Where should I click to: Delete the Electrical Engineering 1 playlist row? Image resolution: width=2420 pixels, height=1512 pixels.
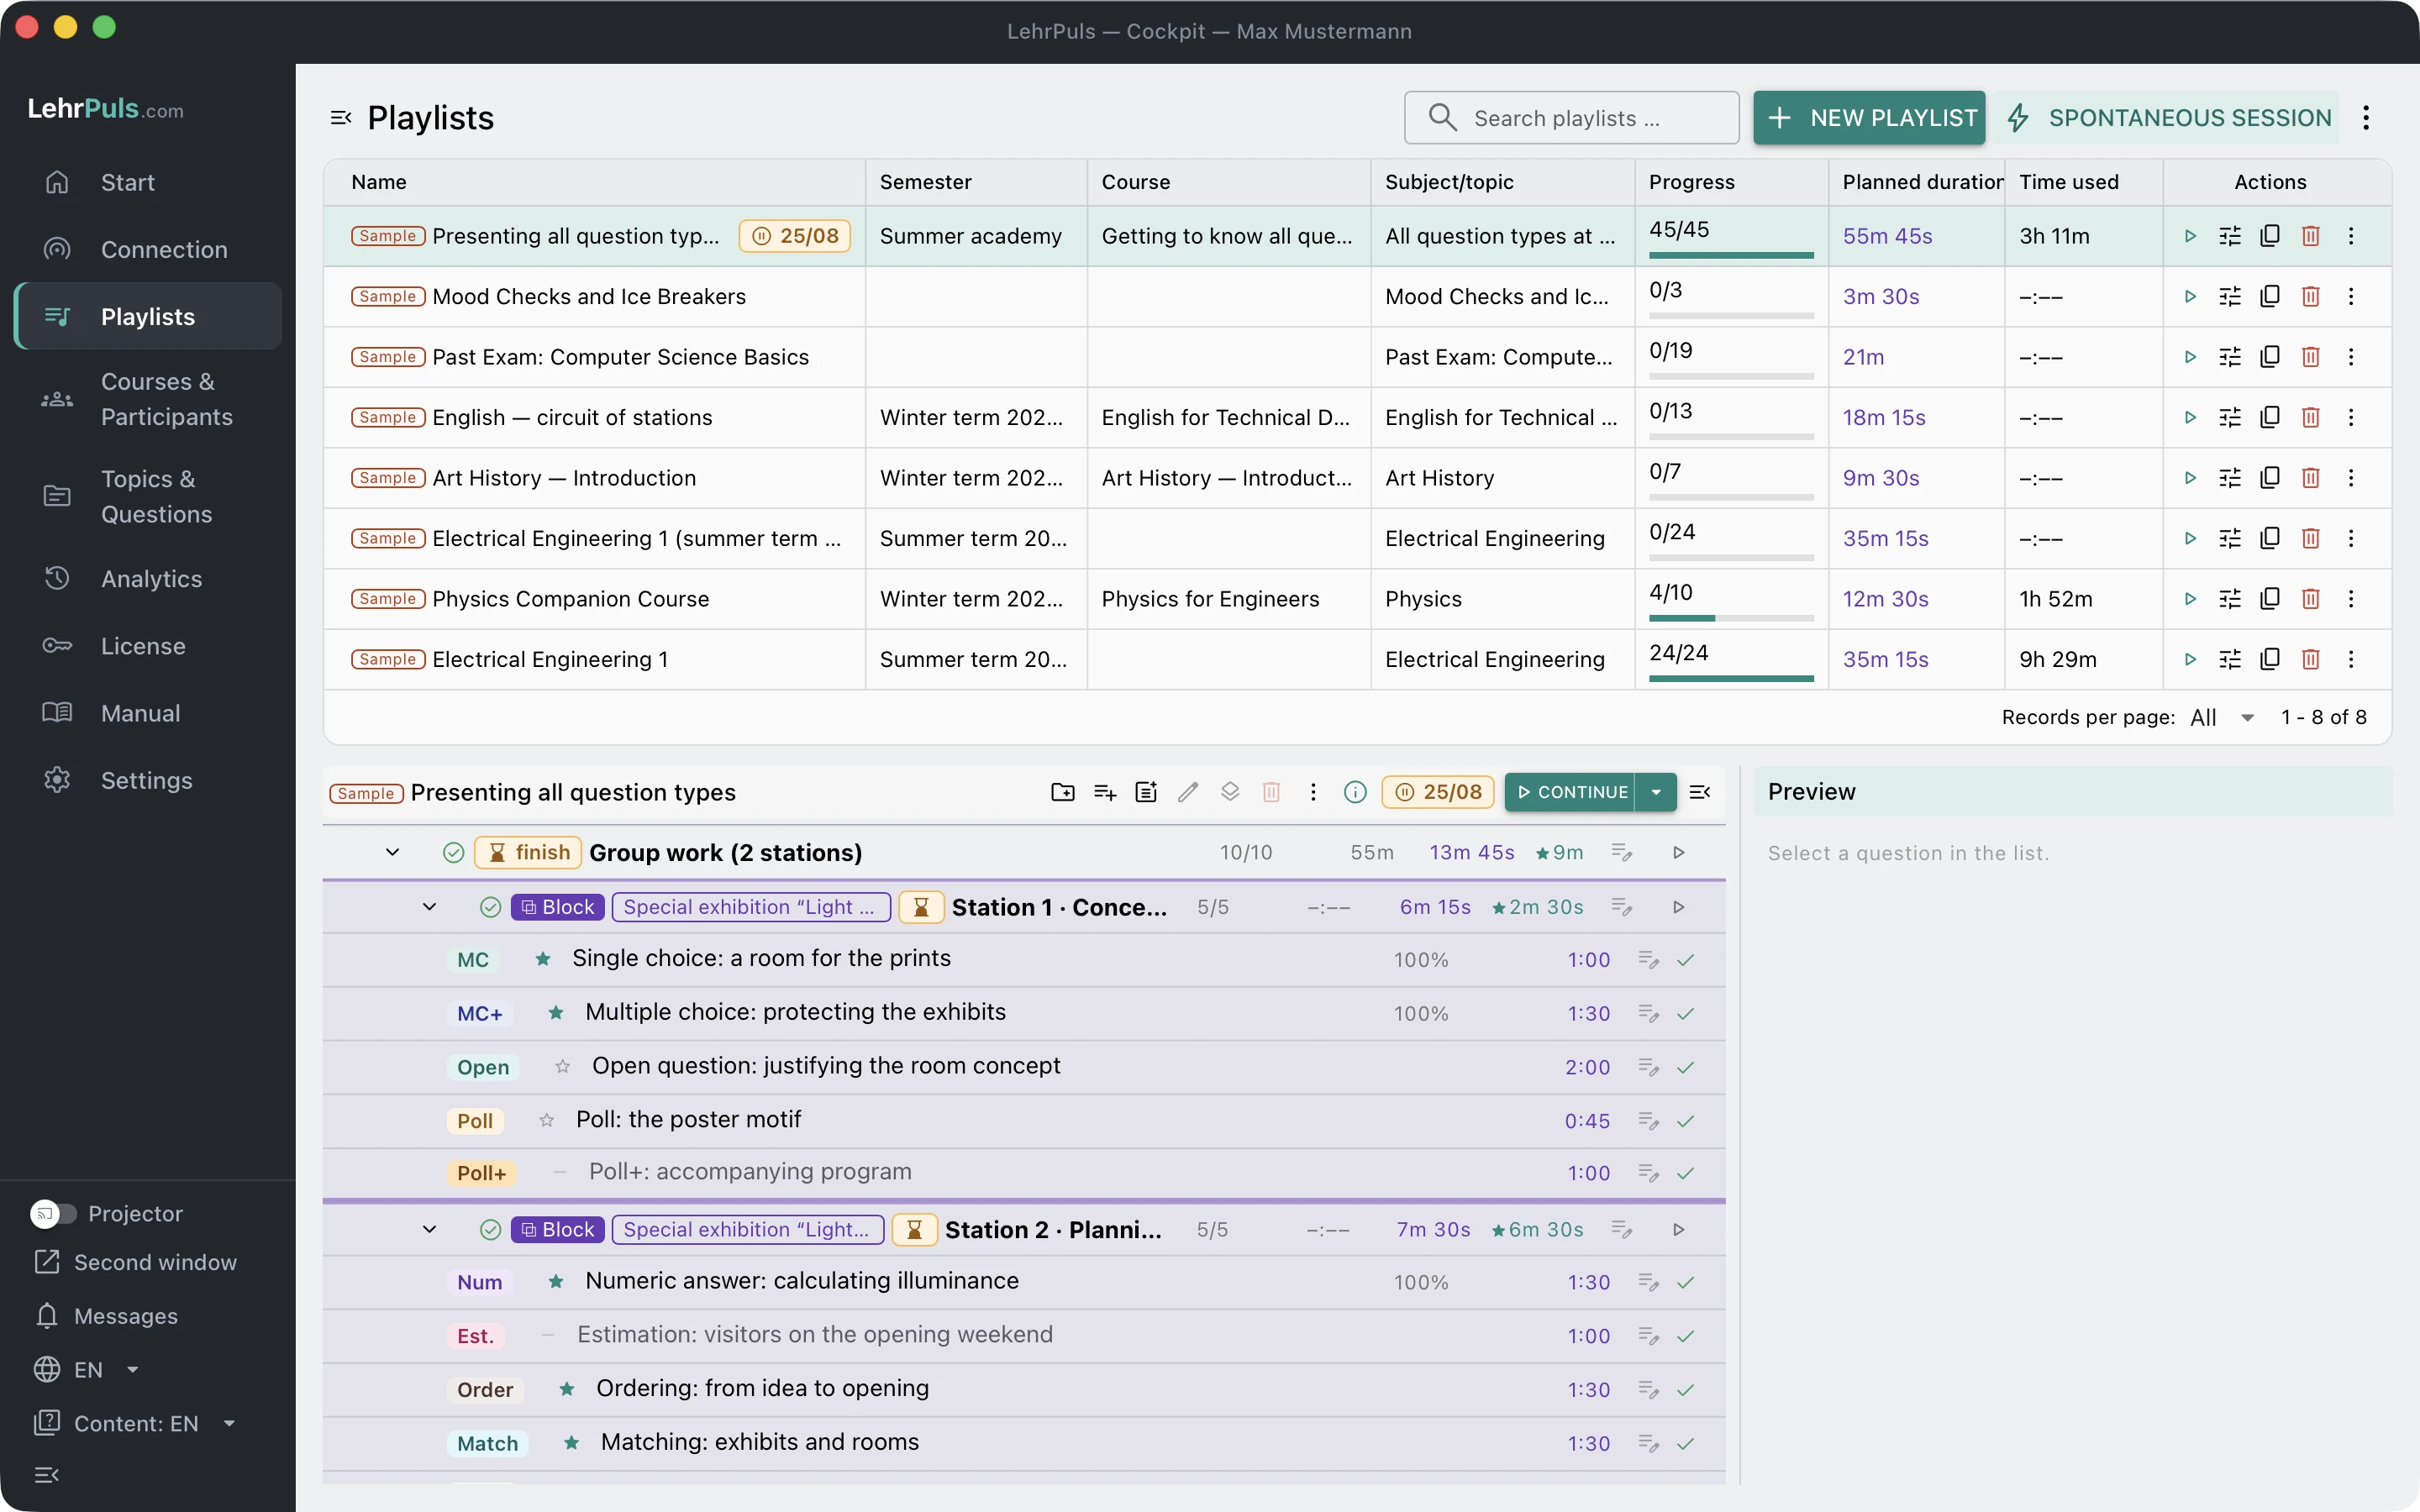(x=2310, y=659)
